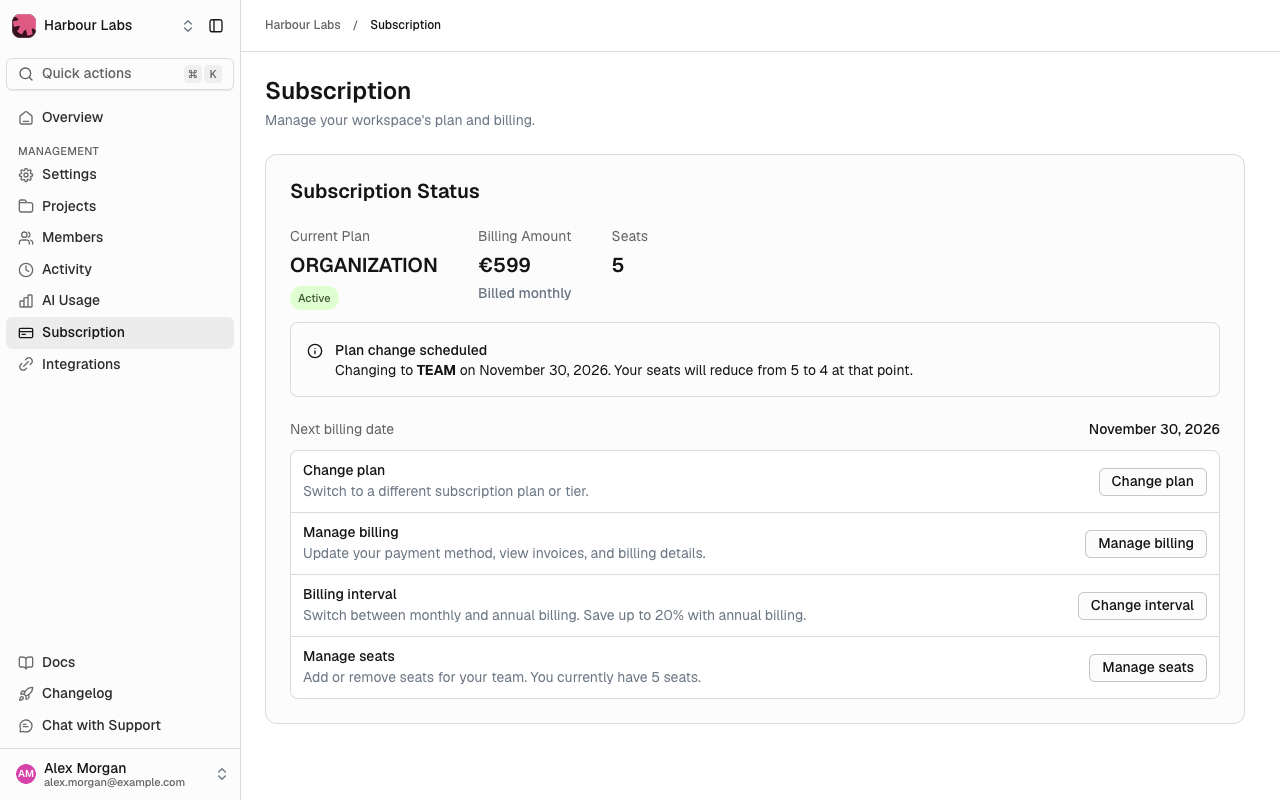Click the Quick actions search icon

tap(26, 74)
